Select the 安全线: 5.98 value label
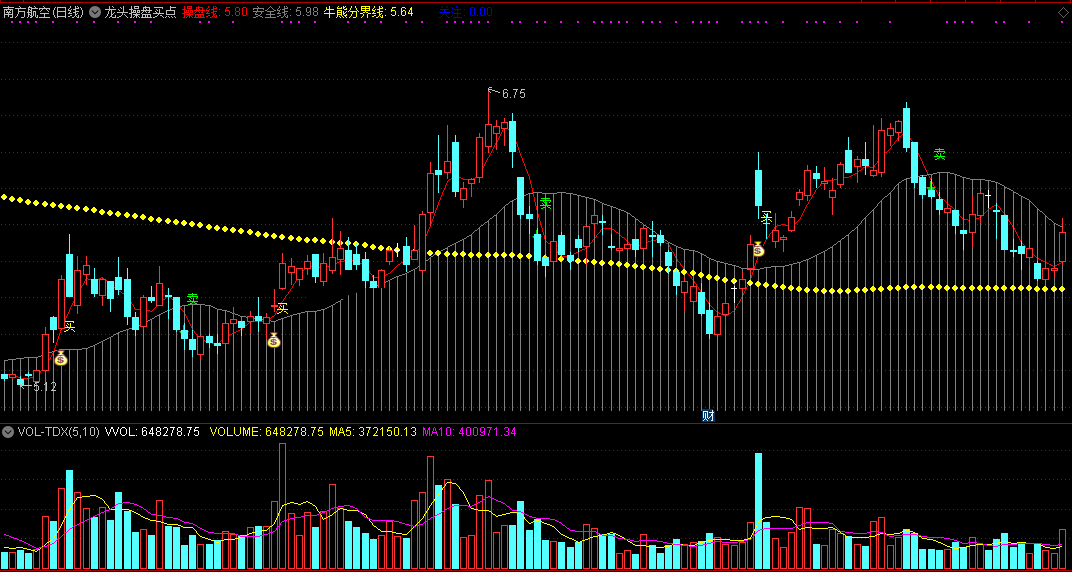 point(285,12)
